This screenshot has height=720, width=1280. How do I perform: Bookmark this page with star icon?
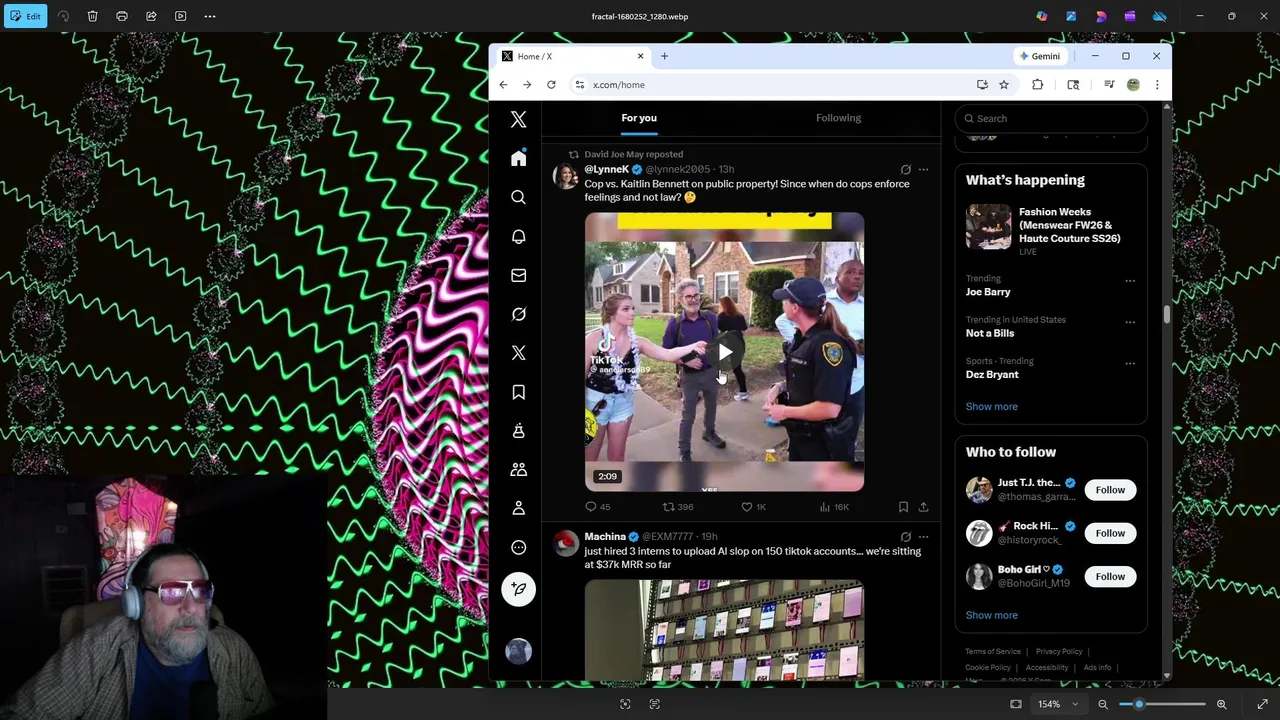pos(1003,85)
